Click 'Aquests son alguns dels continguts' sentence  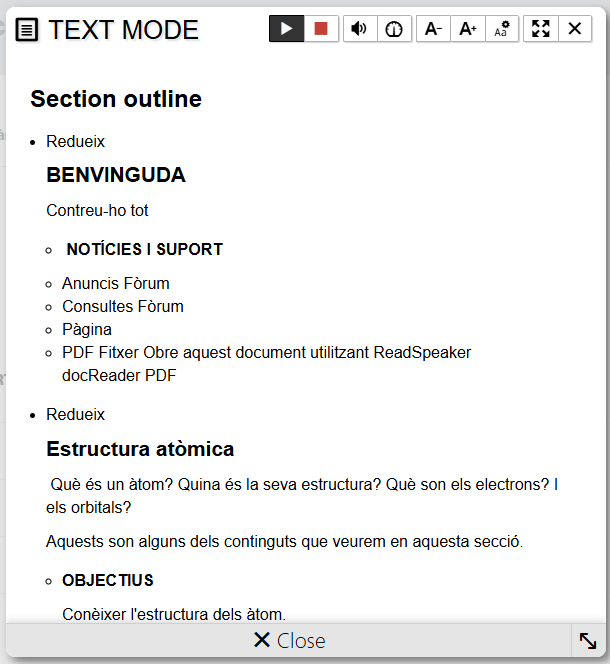tap(285, 542)
